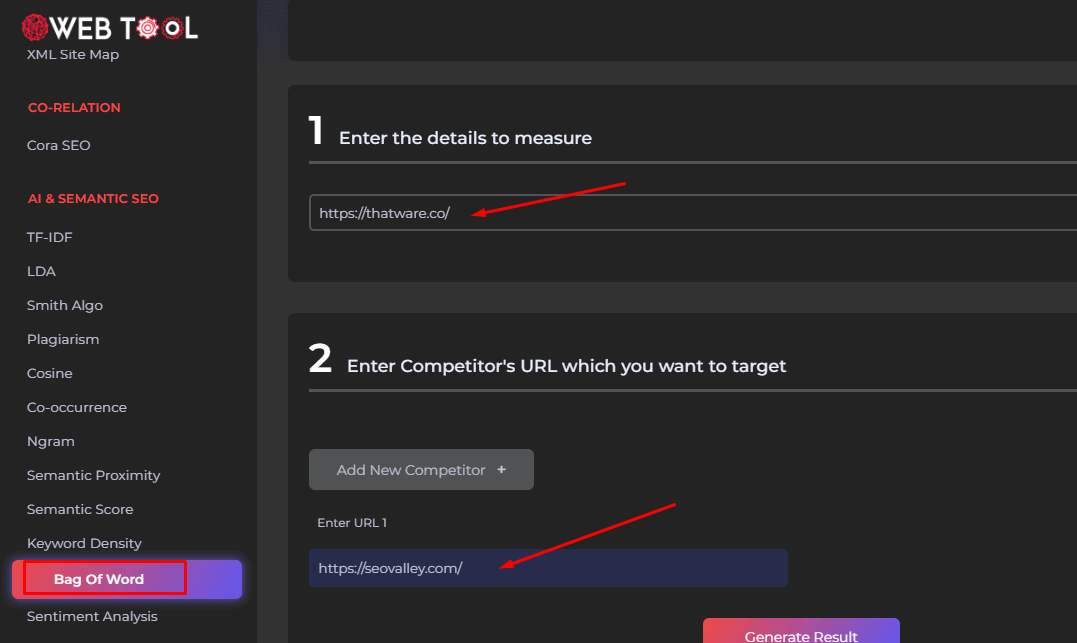Open Sentiment Analysis tool
Screen dimensions: 1077x643
[92, 616]
